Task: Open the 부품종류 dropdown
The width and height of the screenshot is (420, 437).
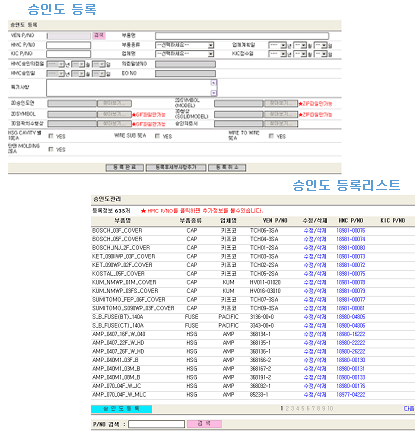Action: pyautogui.click(x=184, y=45)
